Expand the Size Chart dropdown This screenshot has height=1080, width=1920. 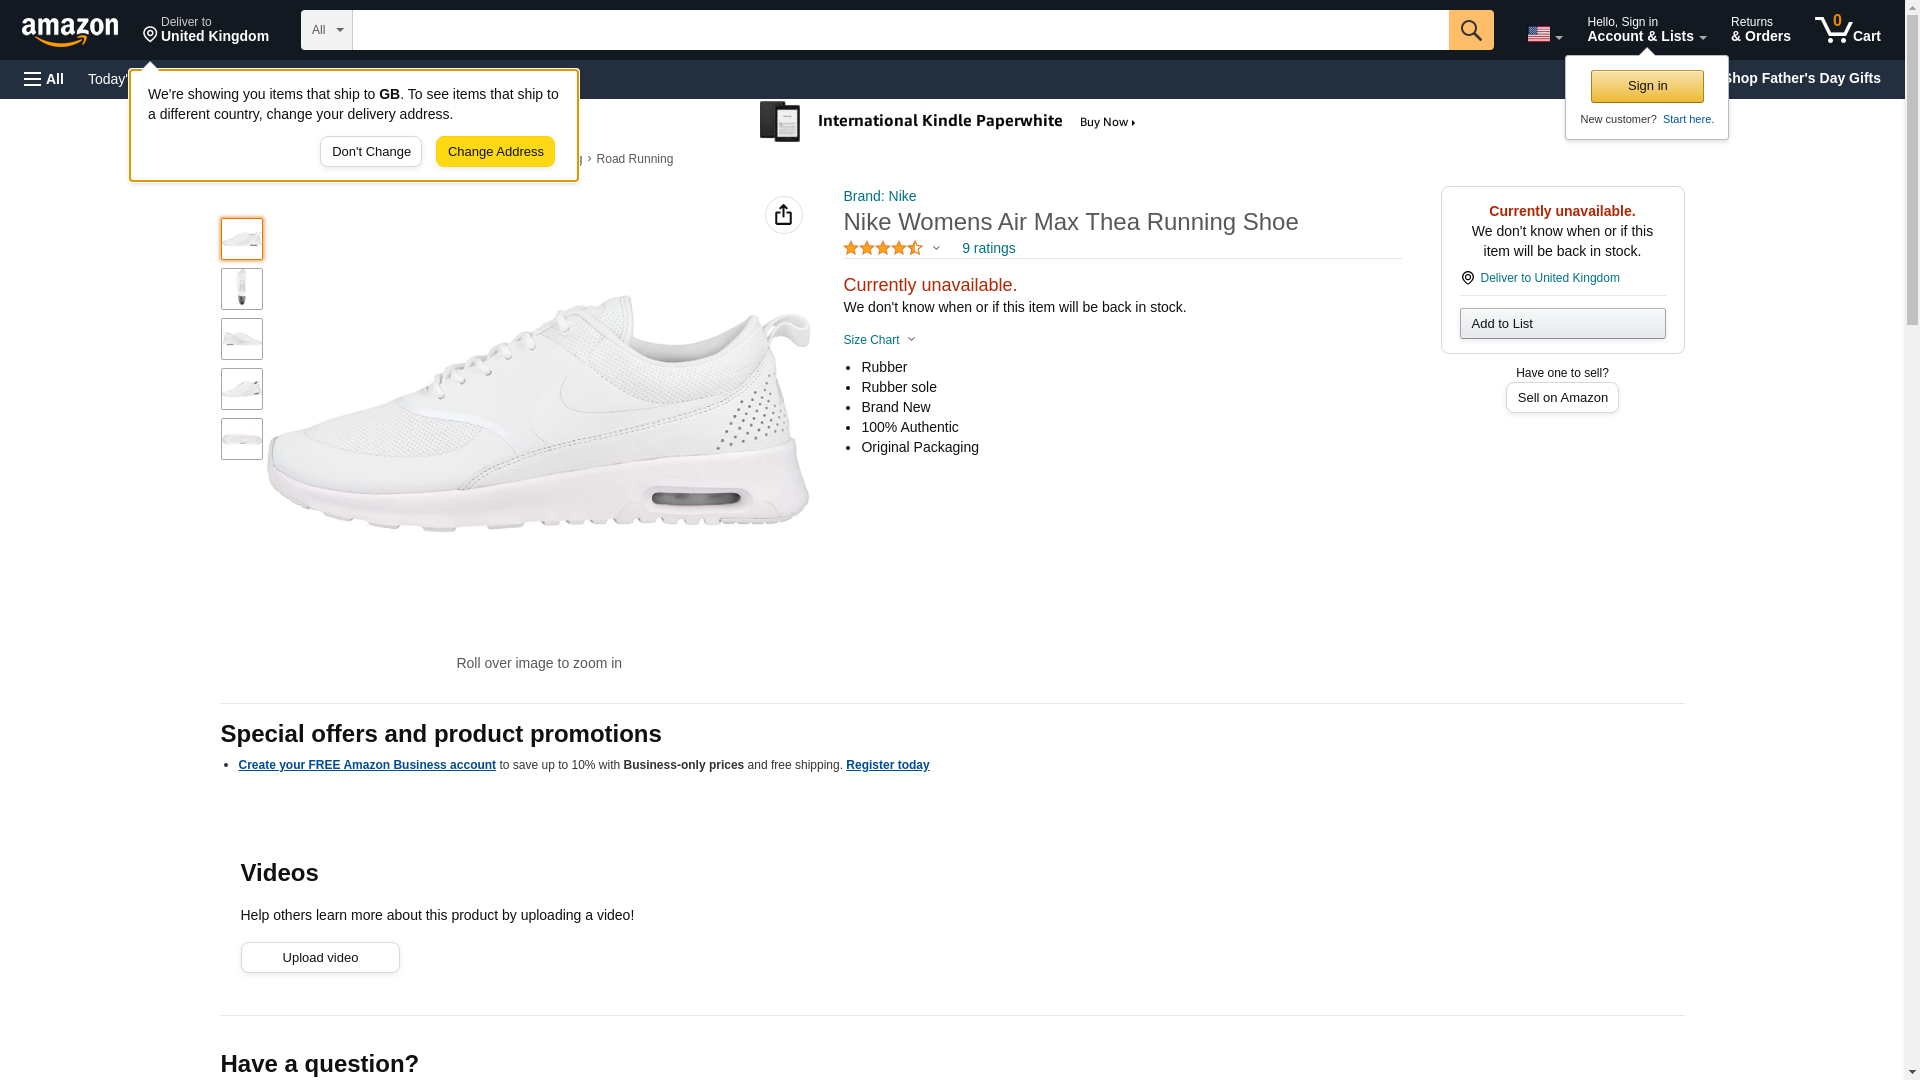click(879, 340)
